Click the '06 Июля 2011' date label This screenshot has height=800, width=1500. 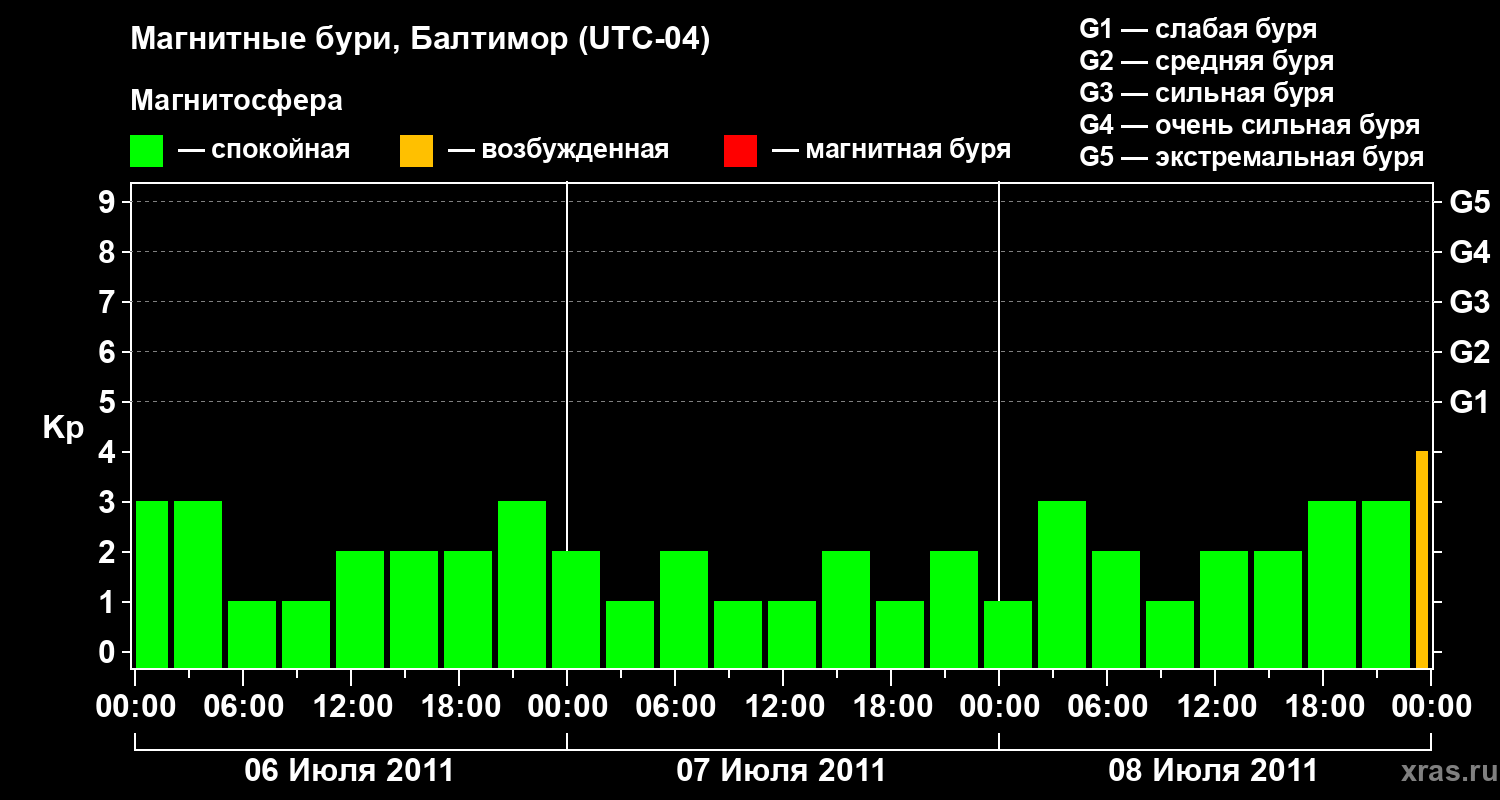[349, 771]
